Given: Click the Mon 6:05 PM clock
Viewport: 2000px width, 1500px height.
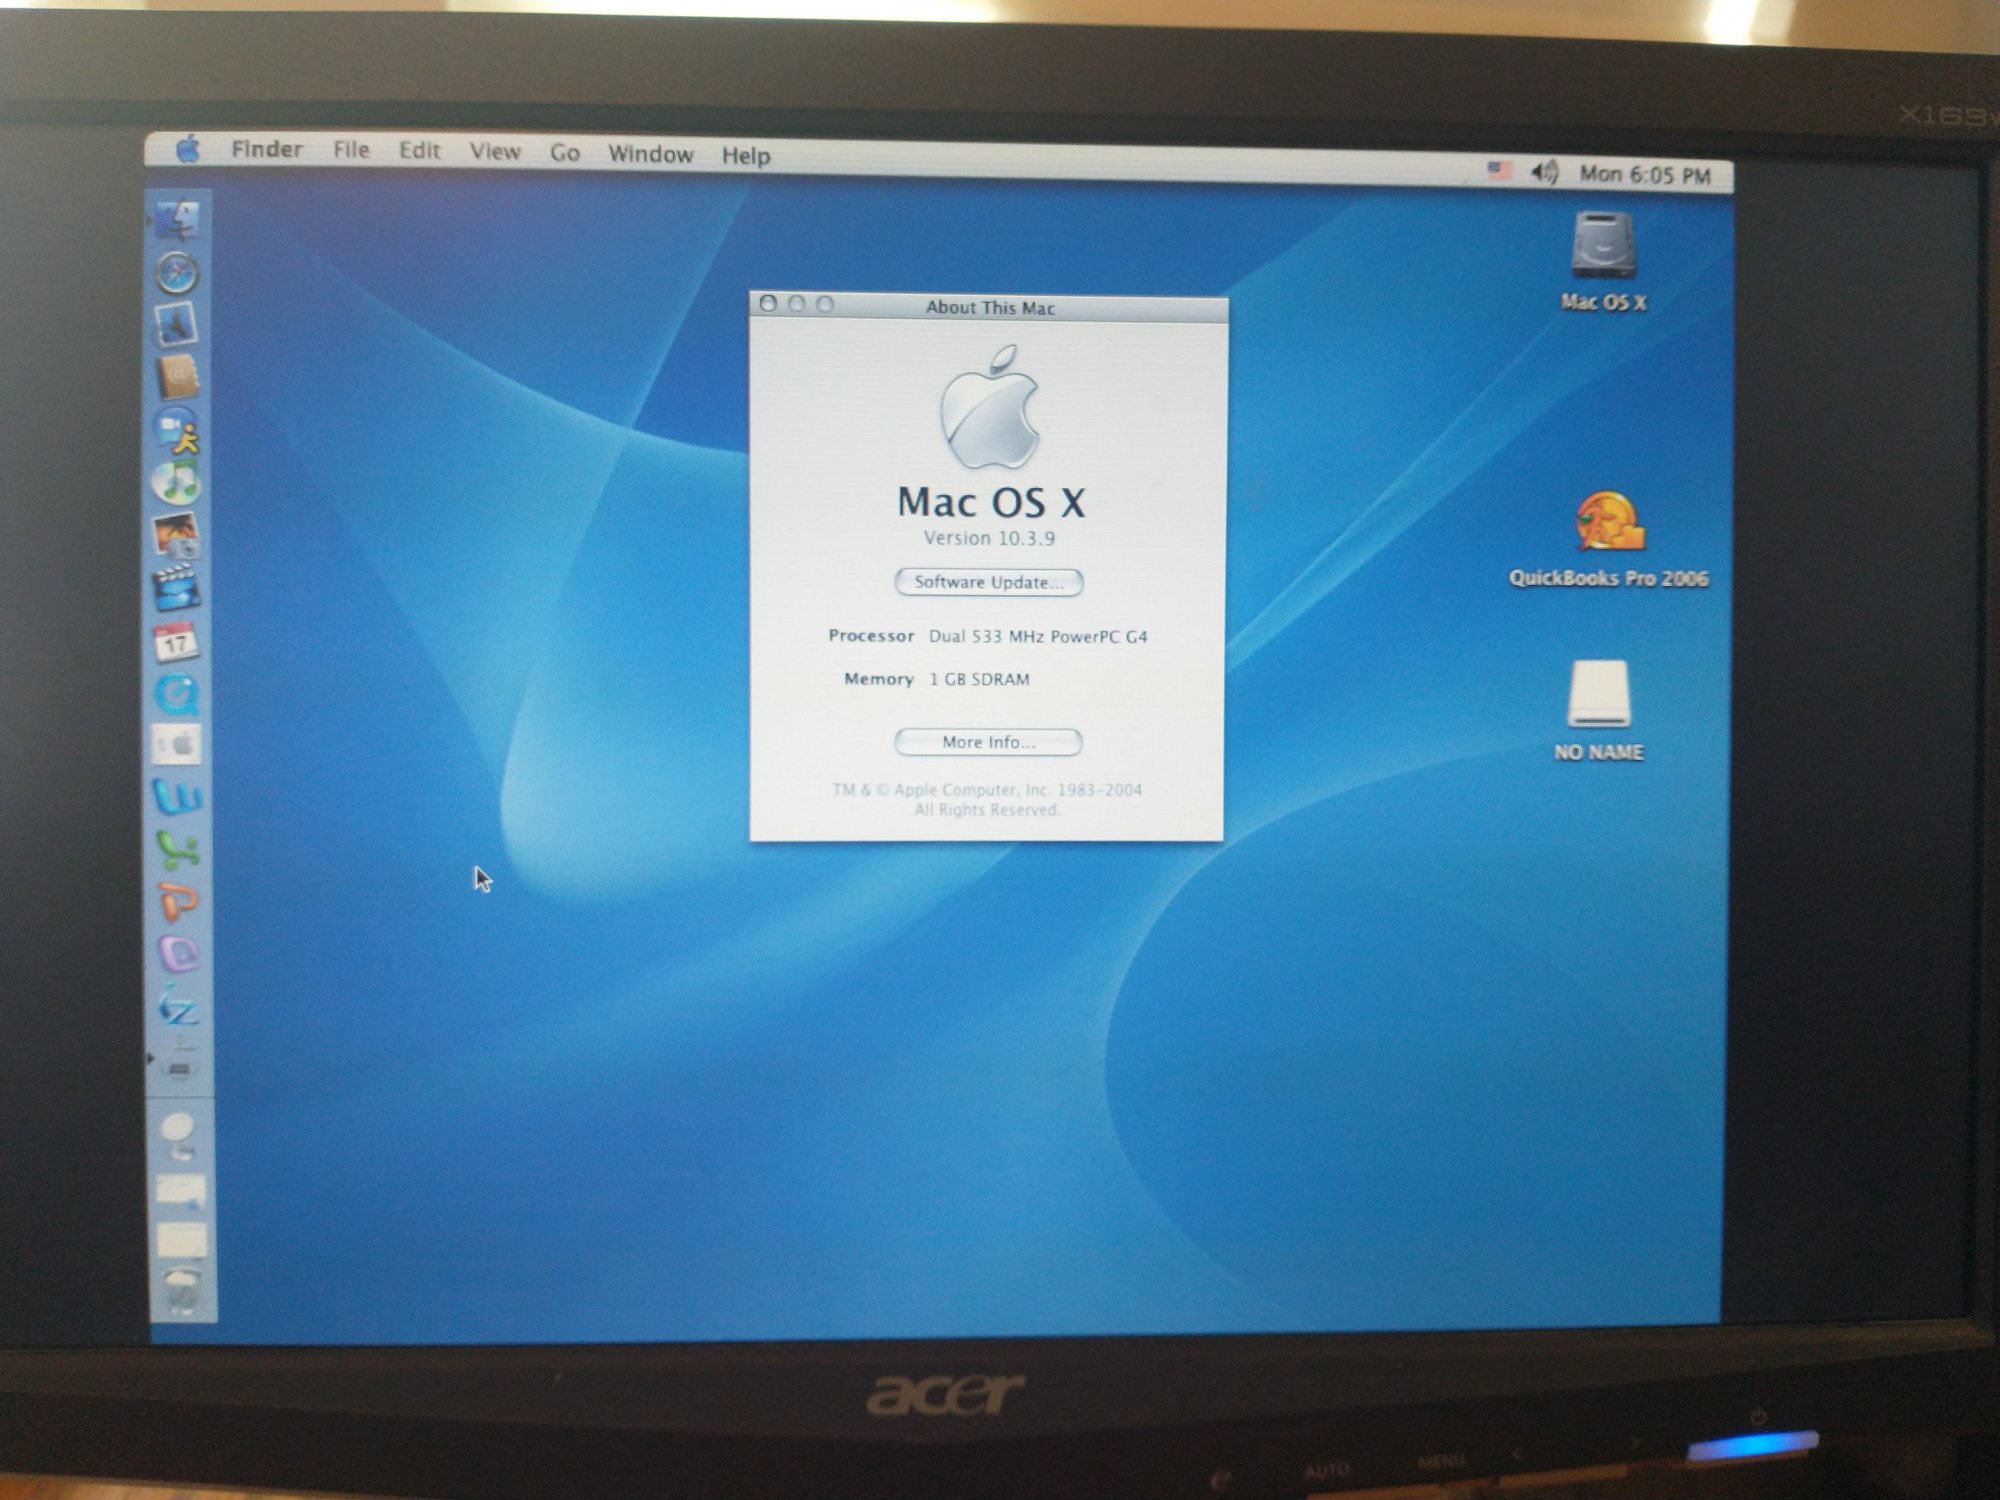Looking at the screenshot, I should [1645, 174].
